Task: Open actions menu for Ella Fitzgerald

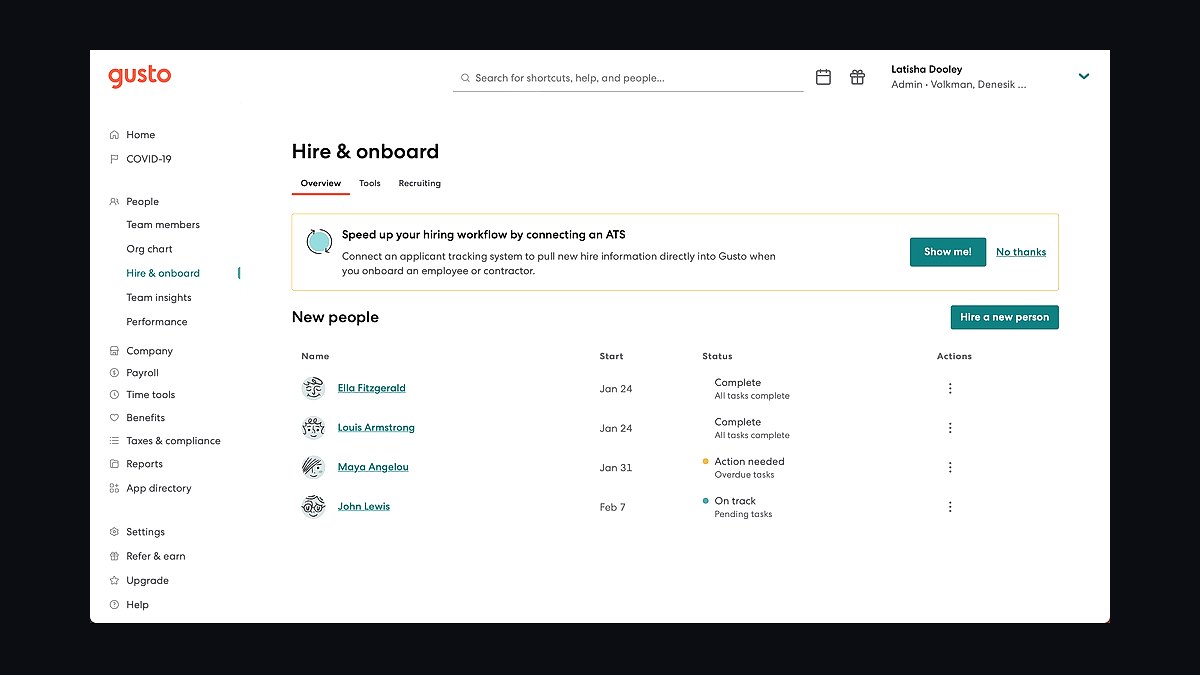Action: pyautogui.click(x=950, y=388)
